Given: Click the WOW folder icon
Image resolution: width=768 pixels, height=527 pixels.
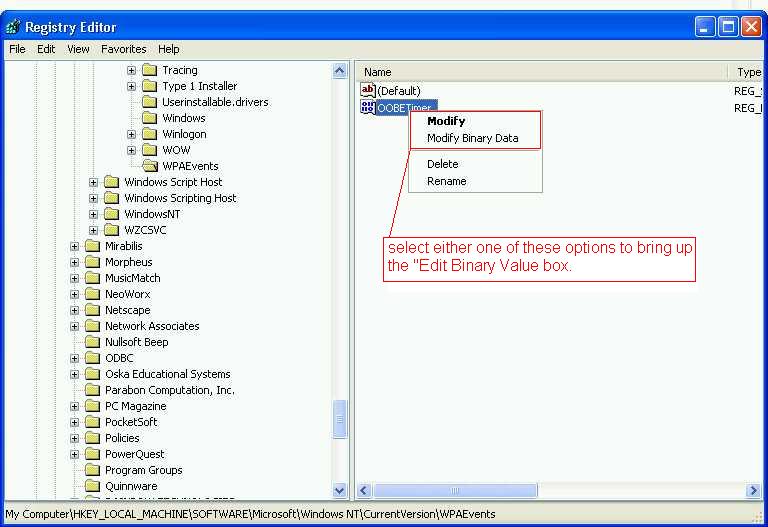Looking at the screenshot, I should (x=149, y=150).
